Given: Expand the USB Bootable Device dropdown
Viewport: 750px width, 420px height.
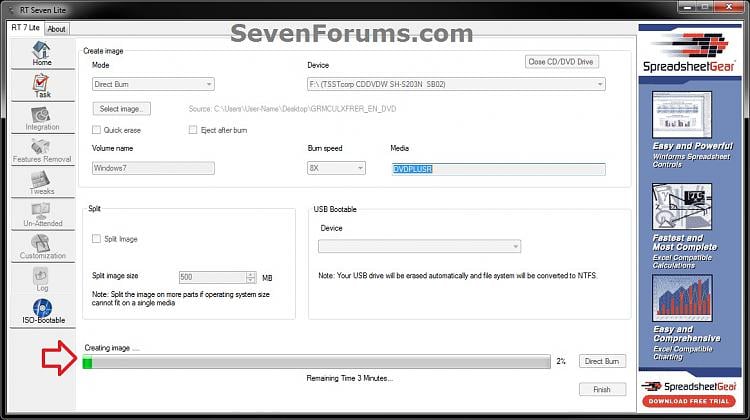Looking at the screenshot, I should [419, 246].
